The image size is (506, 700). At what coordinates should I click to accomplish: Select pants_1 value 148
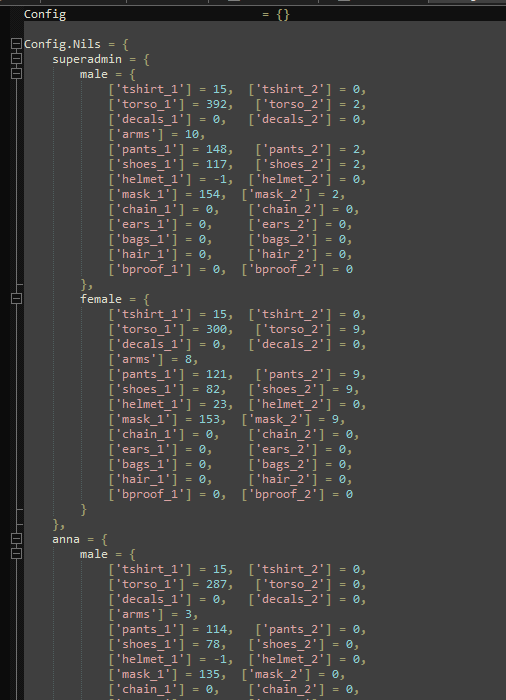216,150
